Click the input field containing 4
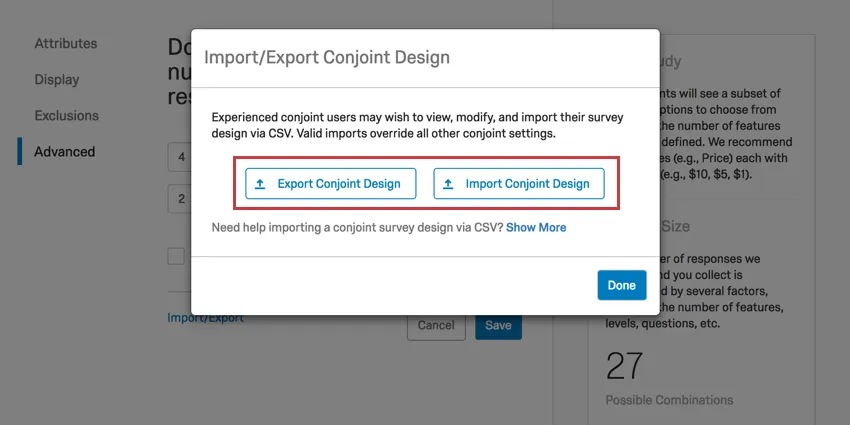This screenshot has width=850, height=425. pos(180,157)
